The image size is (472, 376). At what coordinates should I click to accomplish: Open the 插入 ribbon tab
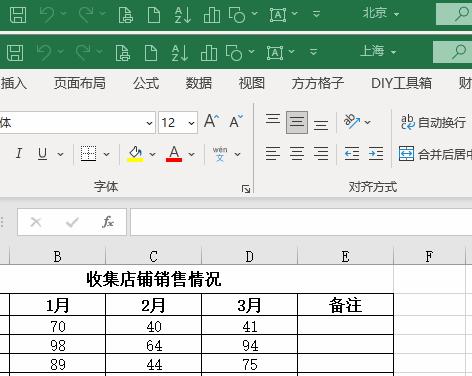(x=14, y=83)
